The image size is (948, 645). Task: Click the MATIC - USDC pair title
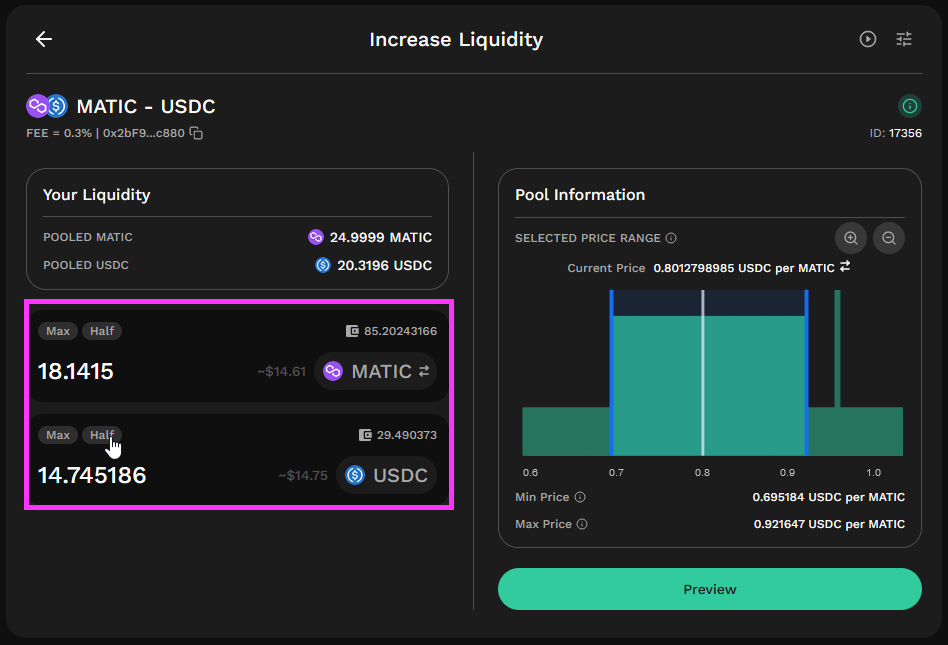tap(146, 106)
